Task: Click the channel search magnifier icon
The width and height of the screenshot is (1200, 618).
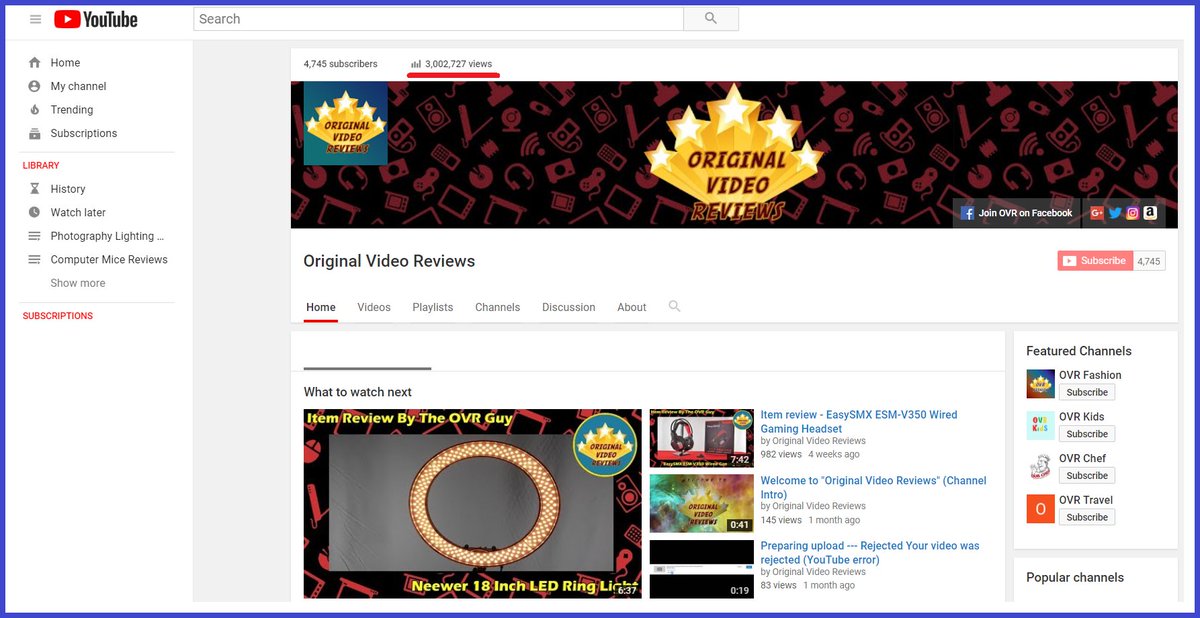Action: 674,306
